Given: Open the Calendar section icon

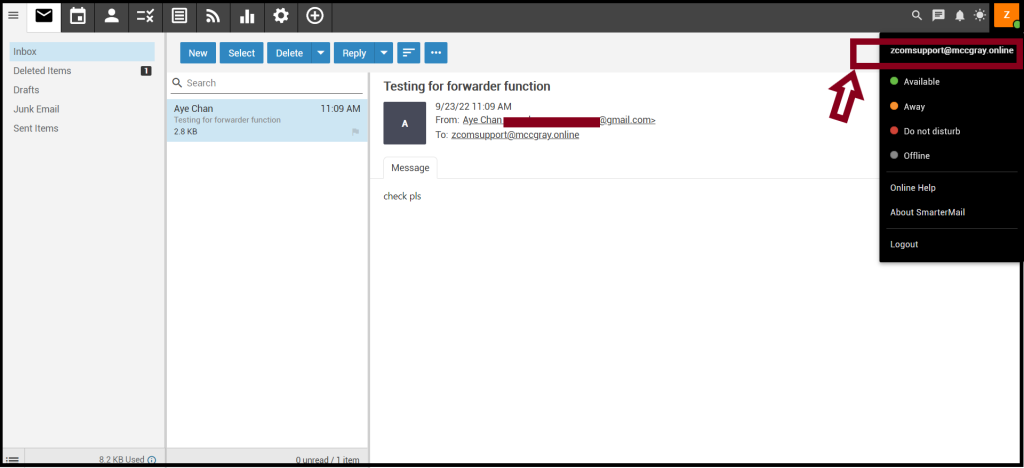Looking at the screenshot, I should [x=78, y=16].
